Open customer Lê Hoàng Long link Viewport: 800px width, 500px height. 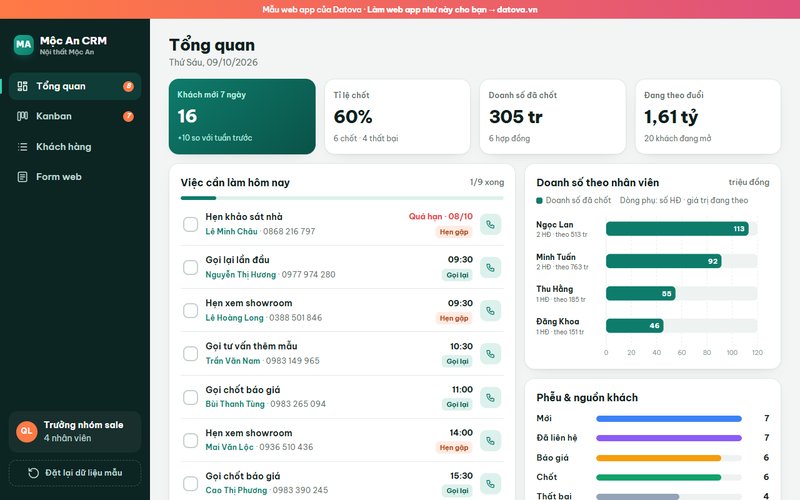click(234, 318)
